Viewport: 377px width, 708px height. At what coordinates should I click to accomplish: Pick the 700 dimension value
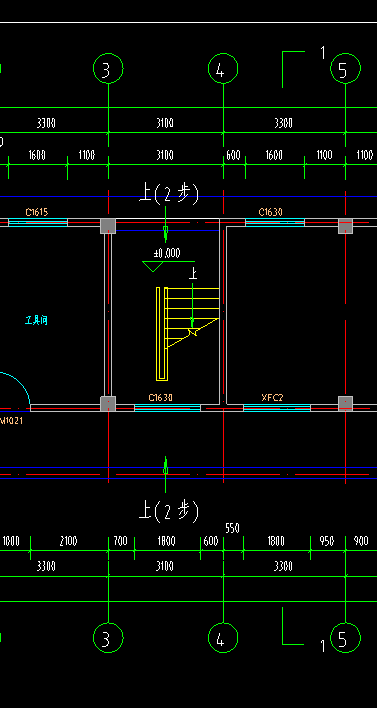121,541
